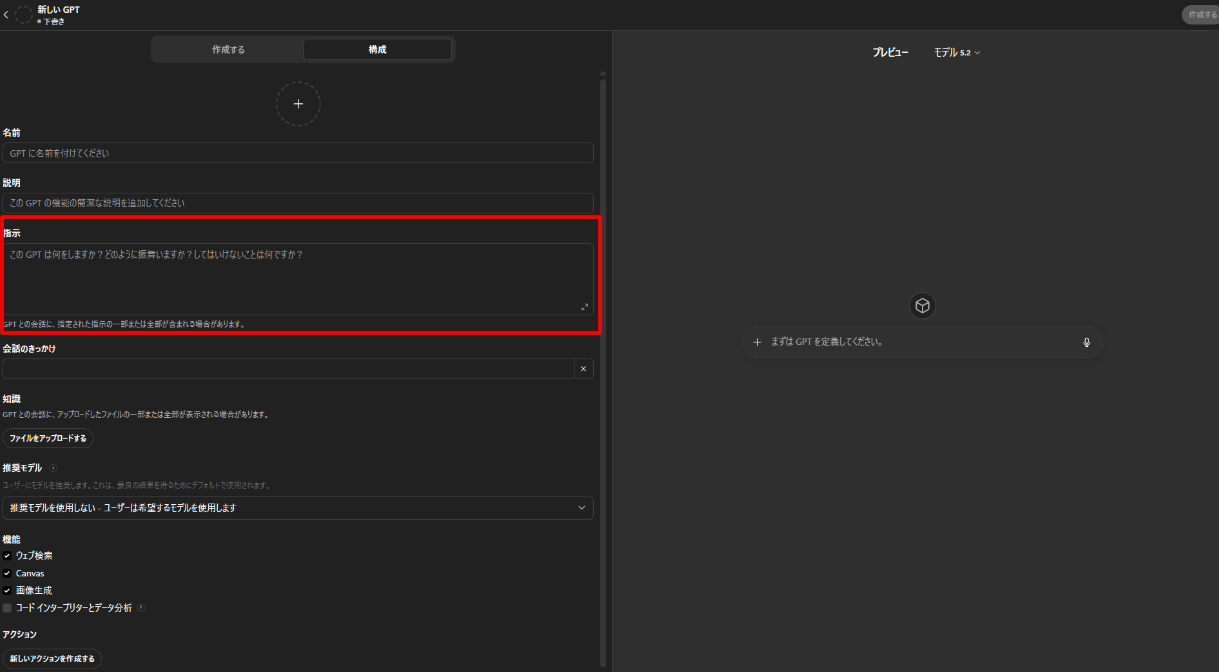
Task: Click the plus icon in preview message box
Action: (x=757, y=342)
